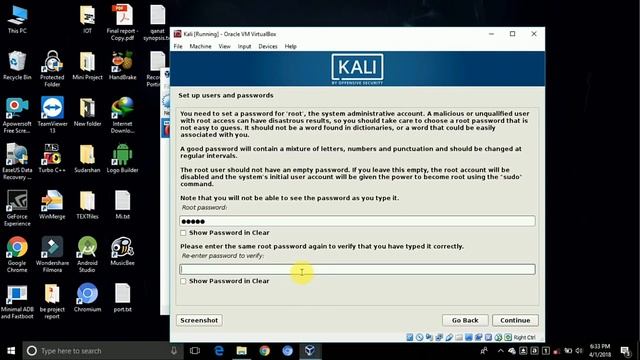This screenshot has height=360, width=640.
Task: Select the TeamViewer 13 desktop icon
Action: 52,115
